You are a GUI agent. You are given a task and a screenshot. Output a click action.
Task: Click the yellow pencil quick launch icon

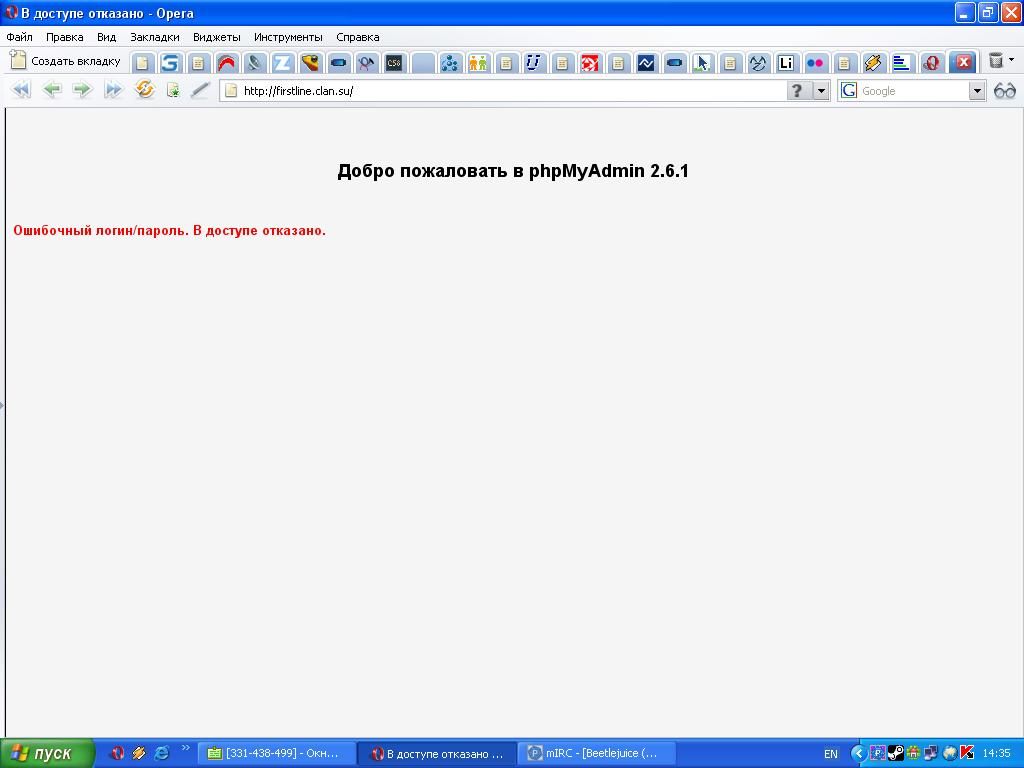(x=139, y=753)
